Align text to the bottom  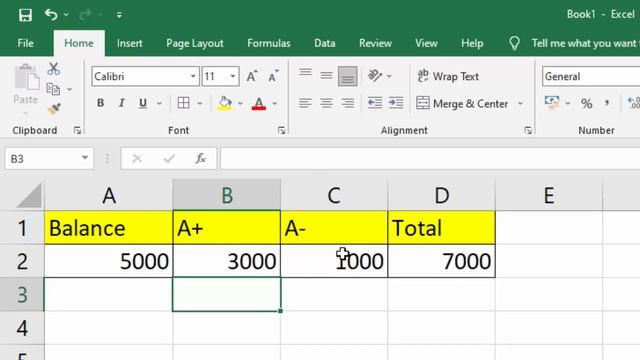point(347,76)
